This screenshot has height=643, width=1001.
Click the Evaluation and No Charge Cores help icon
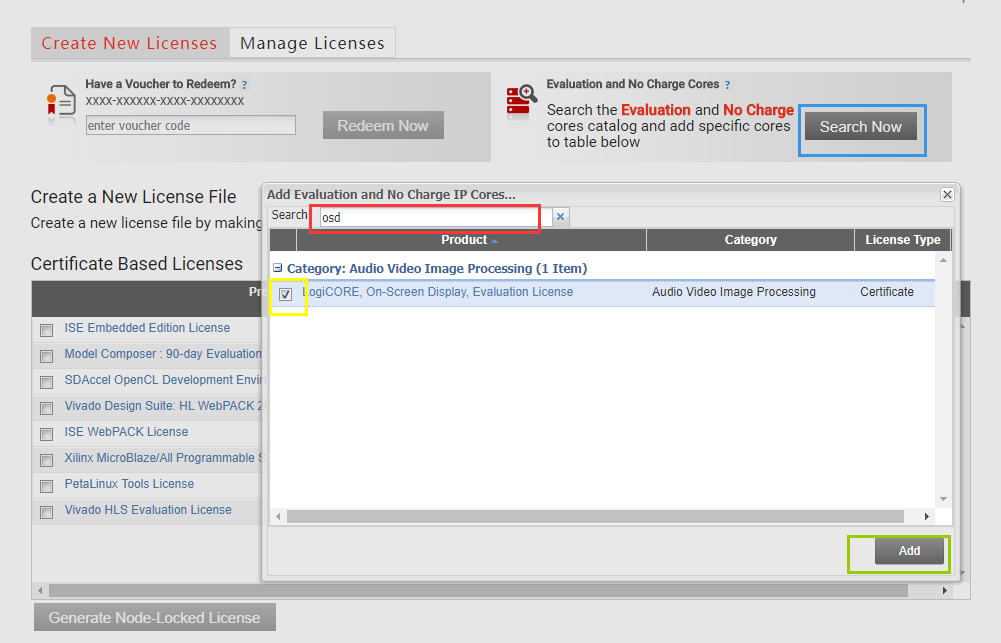coord(727,84)
